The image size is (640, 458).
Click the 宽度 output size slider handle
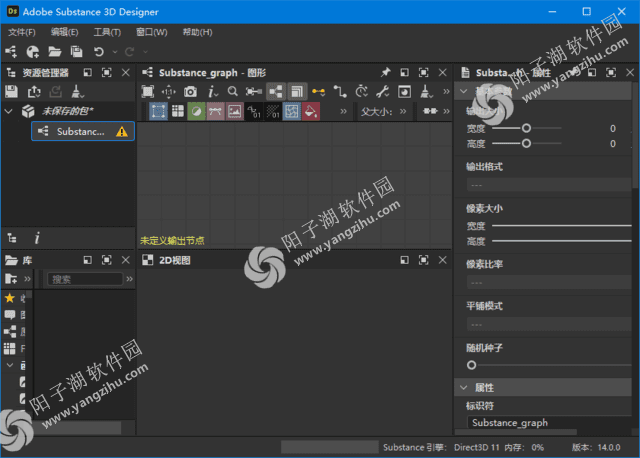point(527,128)
